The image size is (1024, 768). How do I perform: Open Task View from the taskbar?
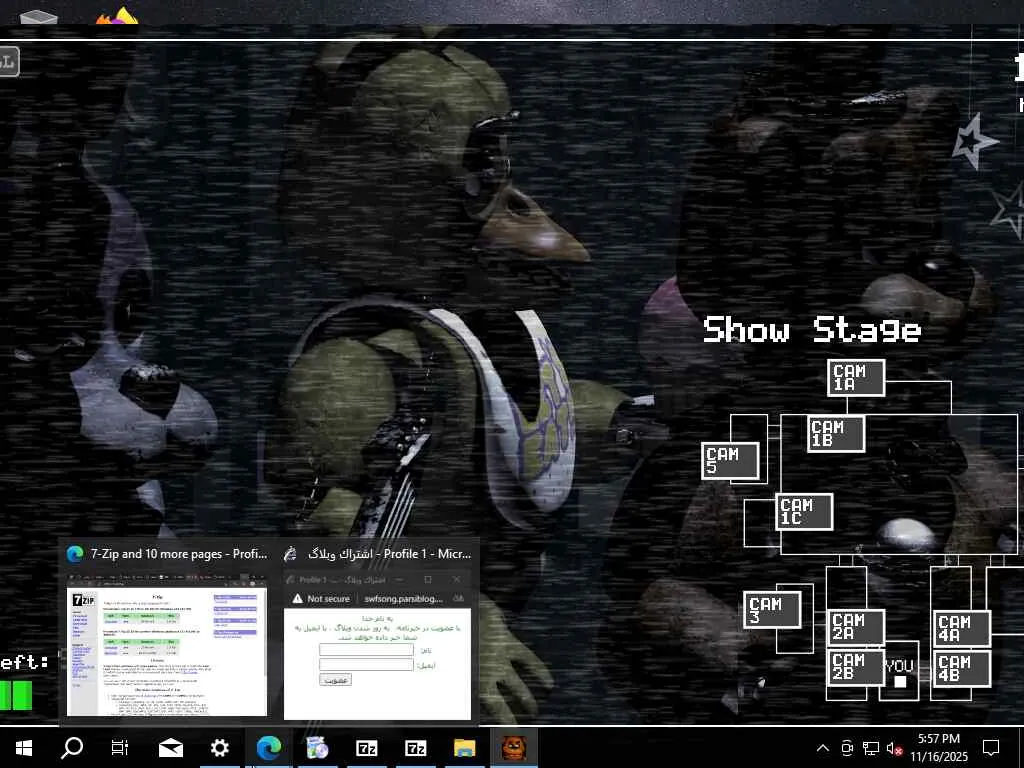(120, 748)
